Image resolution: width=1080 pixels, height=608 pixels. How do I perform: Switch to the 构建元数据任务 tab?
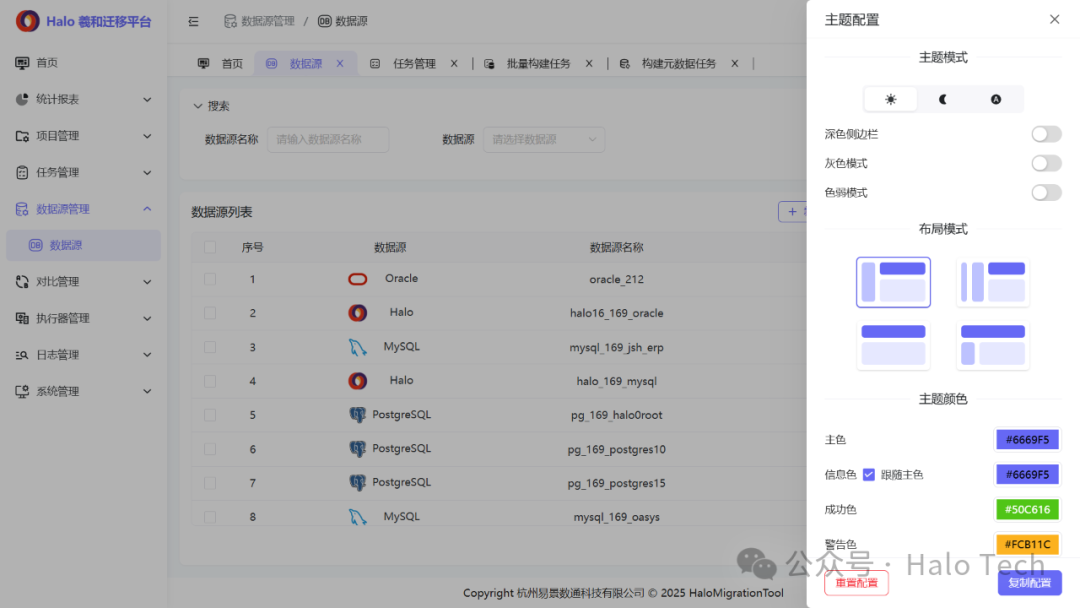coord(678,63)
